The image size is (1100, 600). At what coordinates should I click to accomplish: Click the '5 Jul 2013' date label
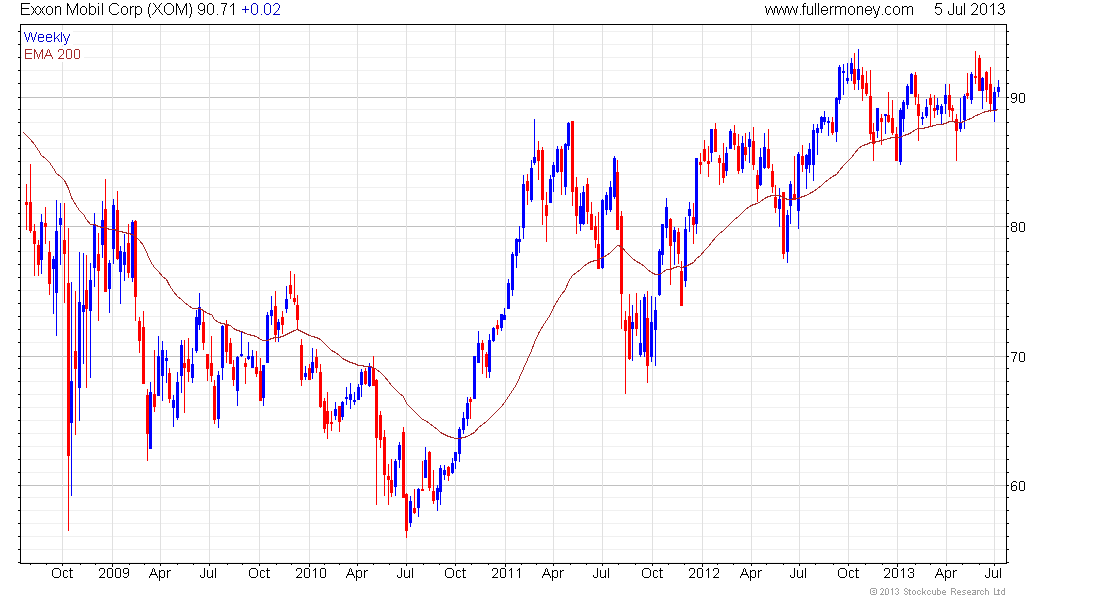[x=970, y=10]
